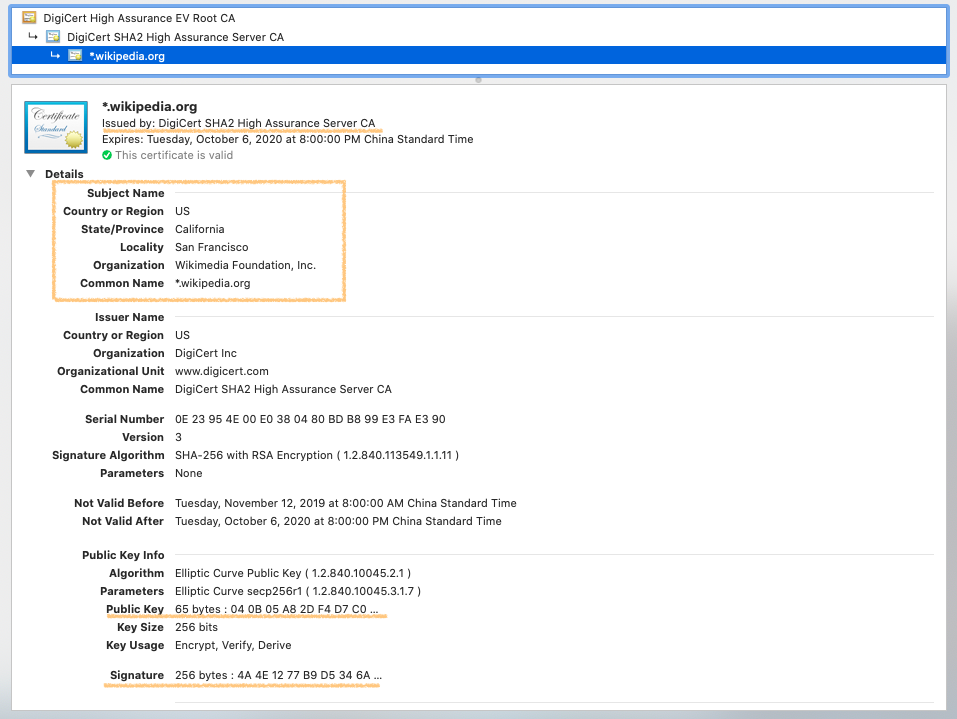This screenshot has width=957, height=719.
Task: Click the Serial Number label
Action: pyautogui.click(x=125, y=419)
